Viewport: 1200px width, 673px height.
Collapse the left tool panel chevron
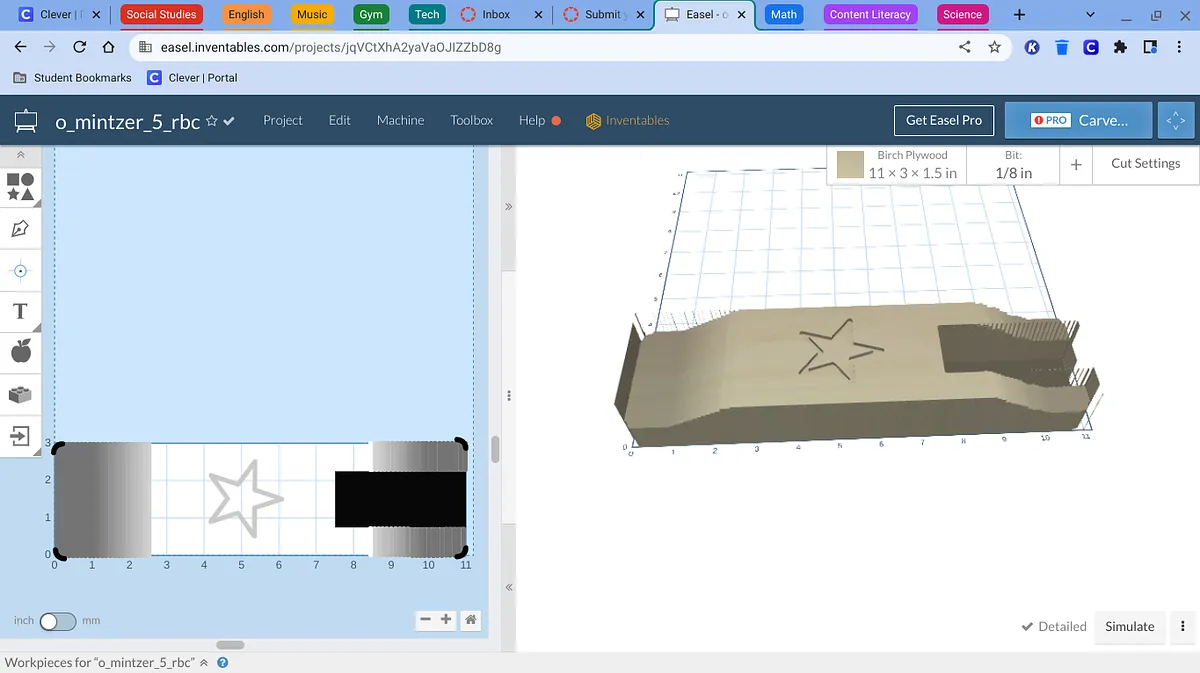20,156
